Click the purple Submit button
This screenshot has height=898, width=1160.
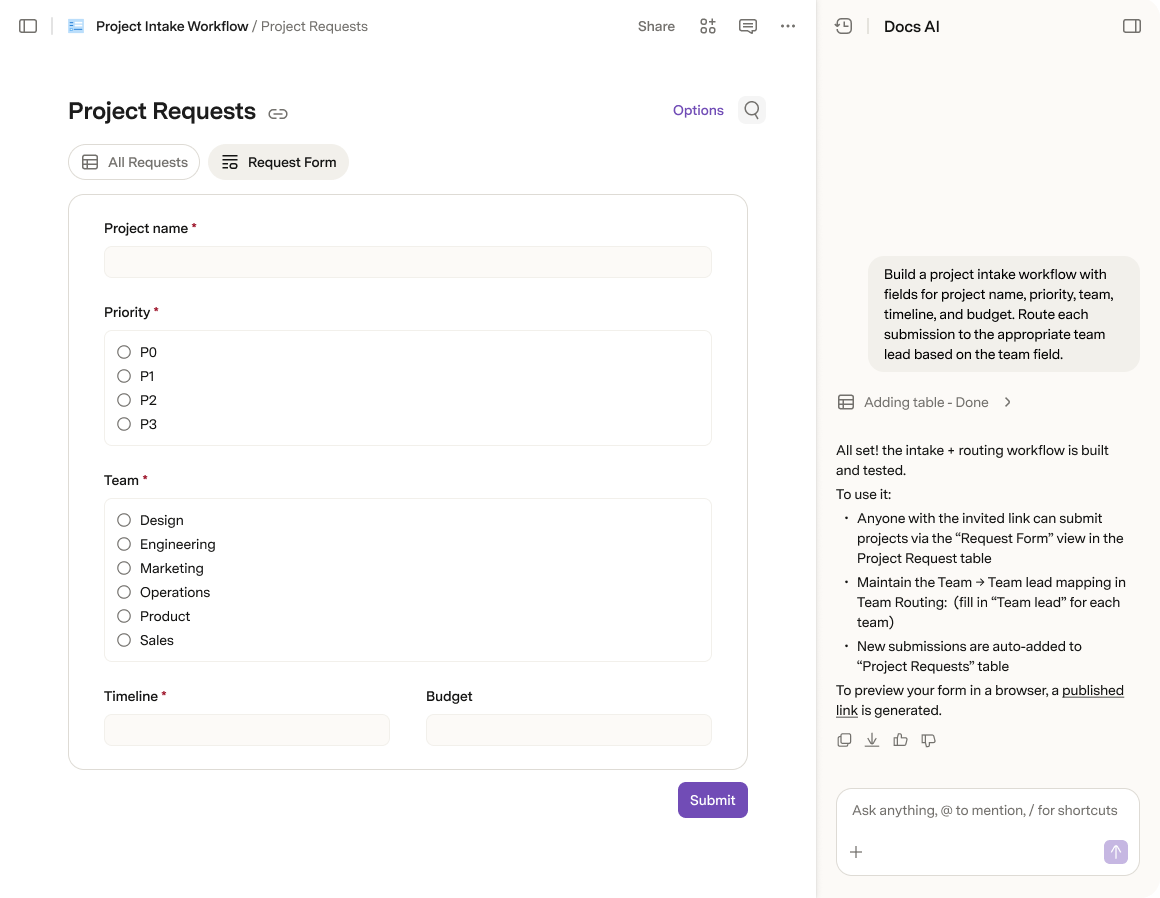coord(712,800)
